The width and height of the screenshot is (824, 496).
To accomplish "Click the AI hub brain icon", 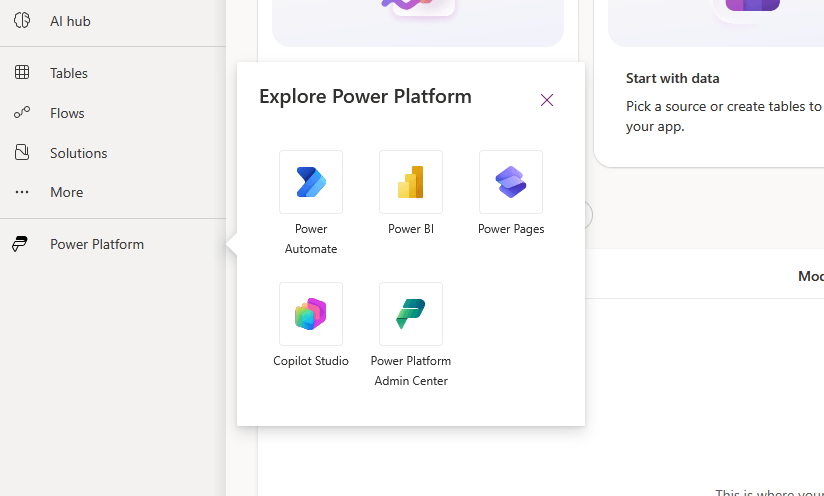I will [22, 20].
